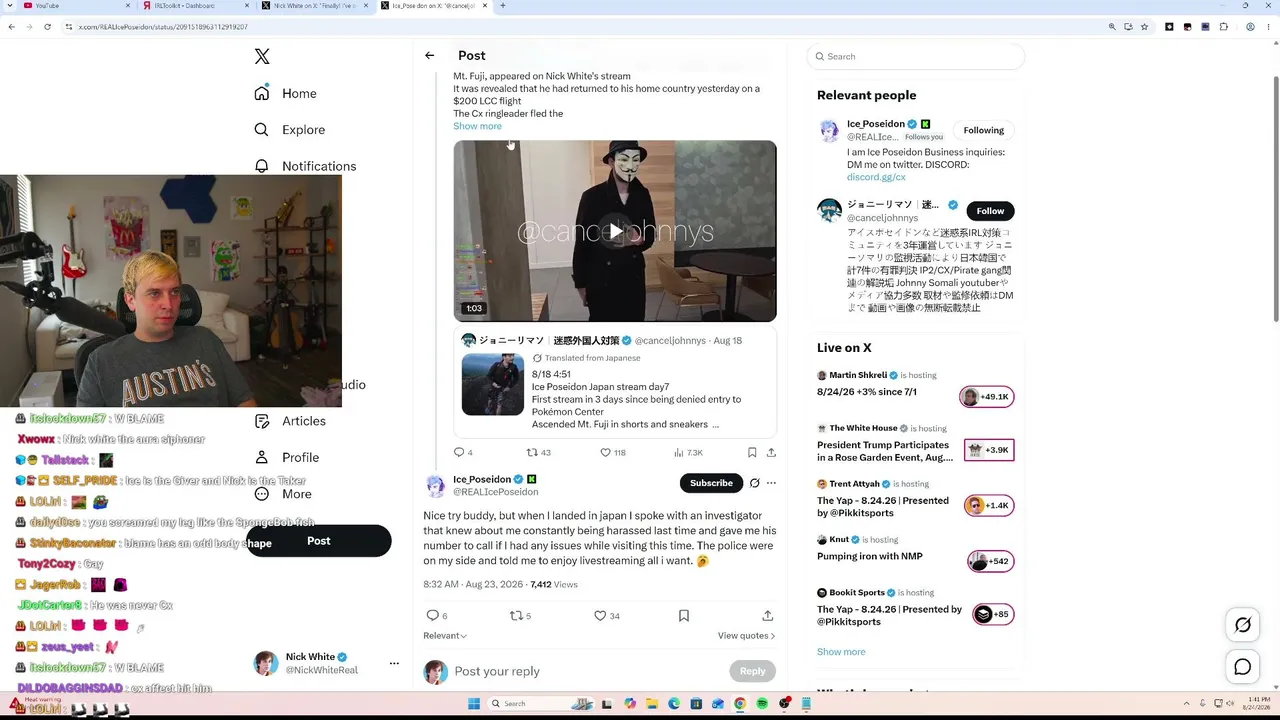Expand the More menu in sidebar

(283, 494)
